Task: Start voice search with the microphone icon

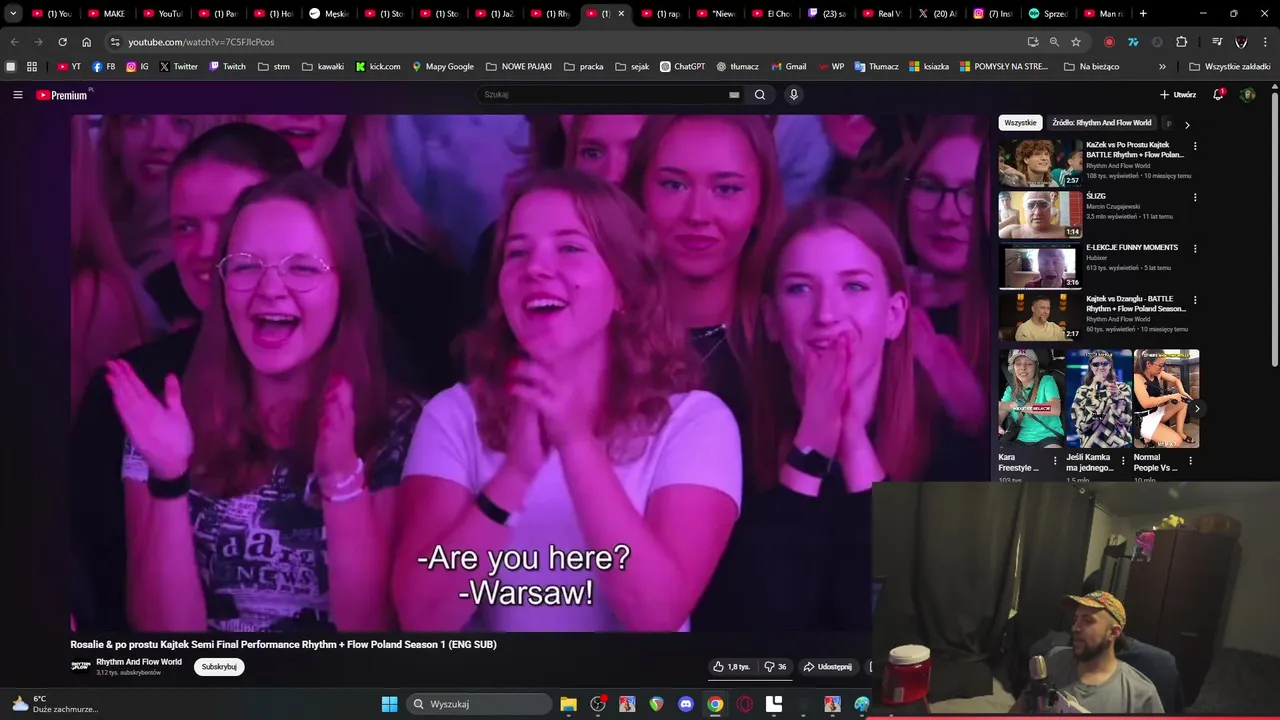Action: (794, 95)
